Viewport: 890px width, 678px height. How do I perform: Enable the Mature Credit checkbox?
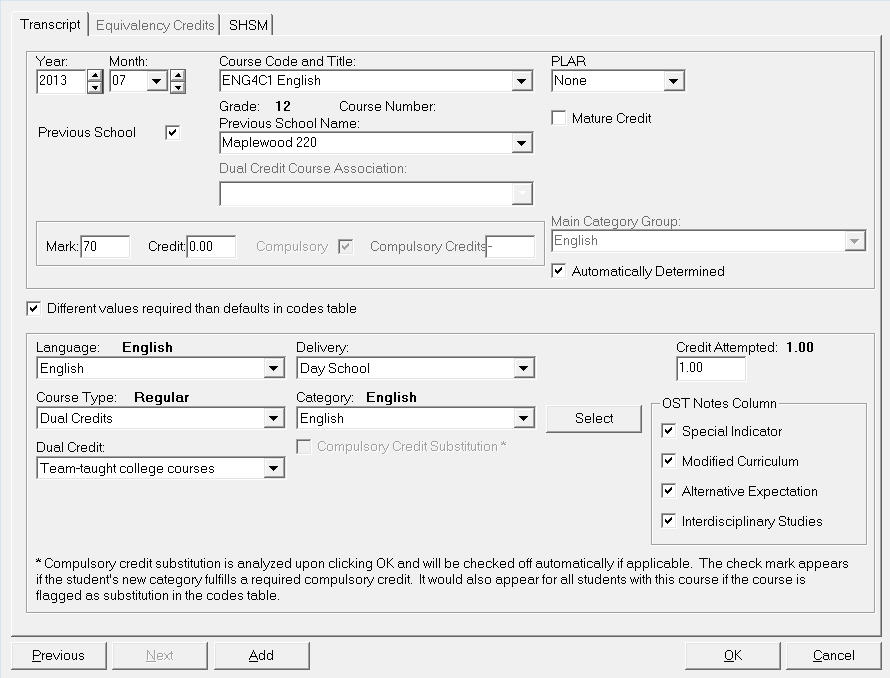[559, 118]
